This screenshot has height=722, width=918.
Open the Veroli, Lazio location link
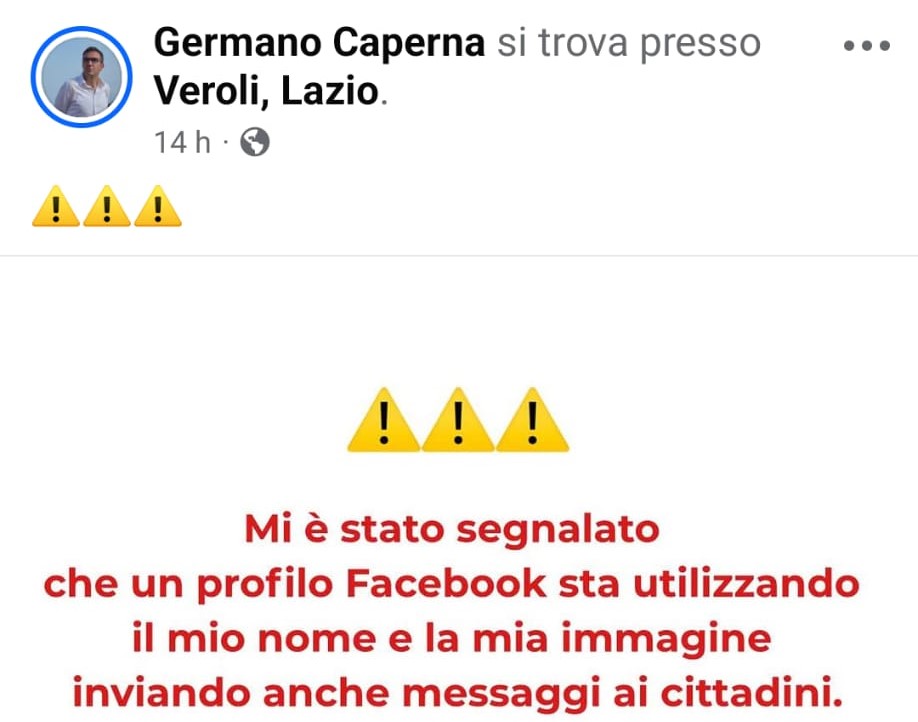266,91
